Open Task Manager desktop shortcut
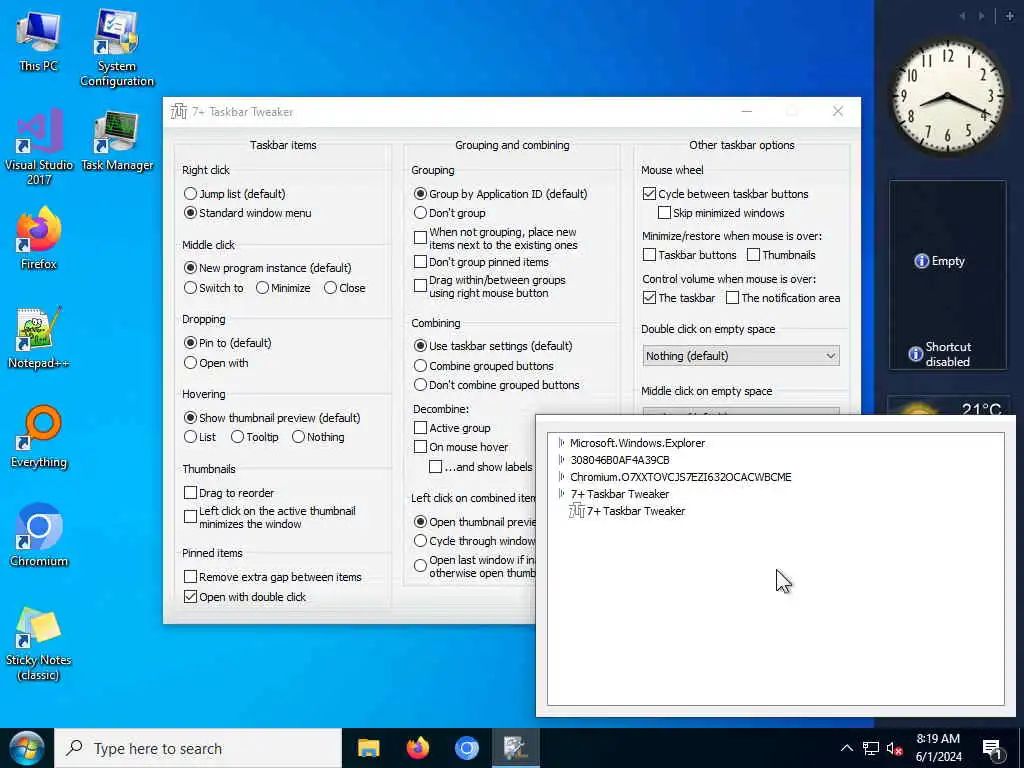The height and width of the screenshot is (768, 1024). (x=117, y=140)
